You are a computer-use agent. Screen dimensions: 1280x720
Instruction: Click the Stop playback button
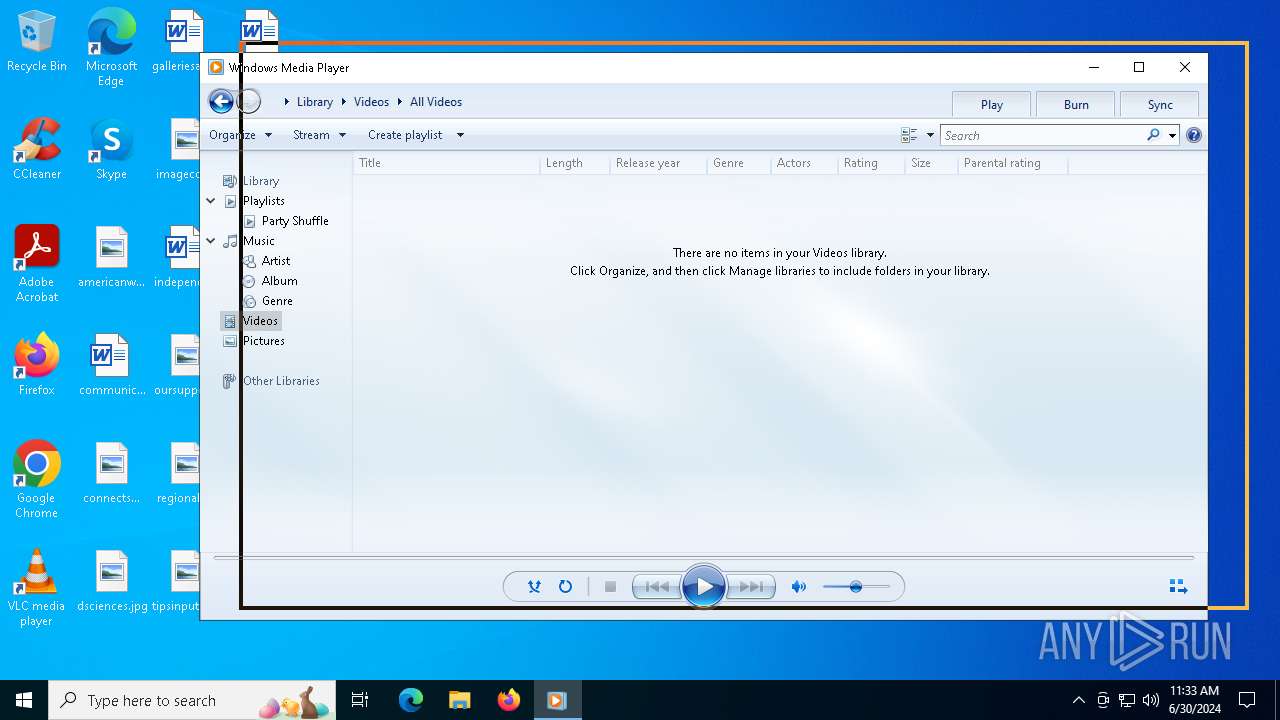(610, 587)
